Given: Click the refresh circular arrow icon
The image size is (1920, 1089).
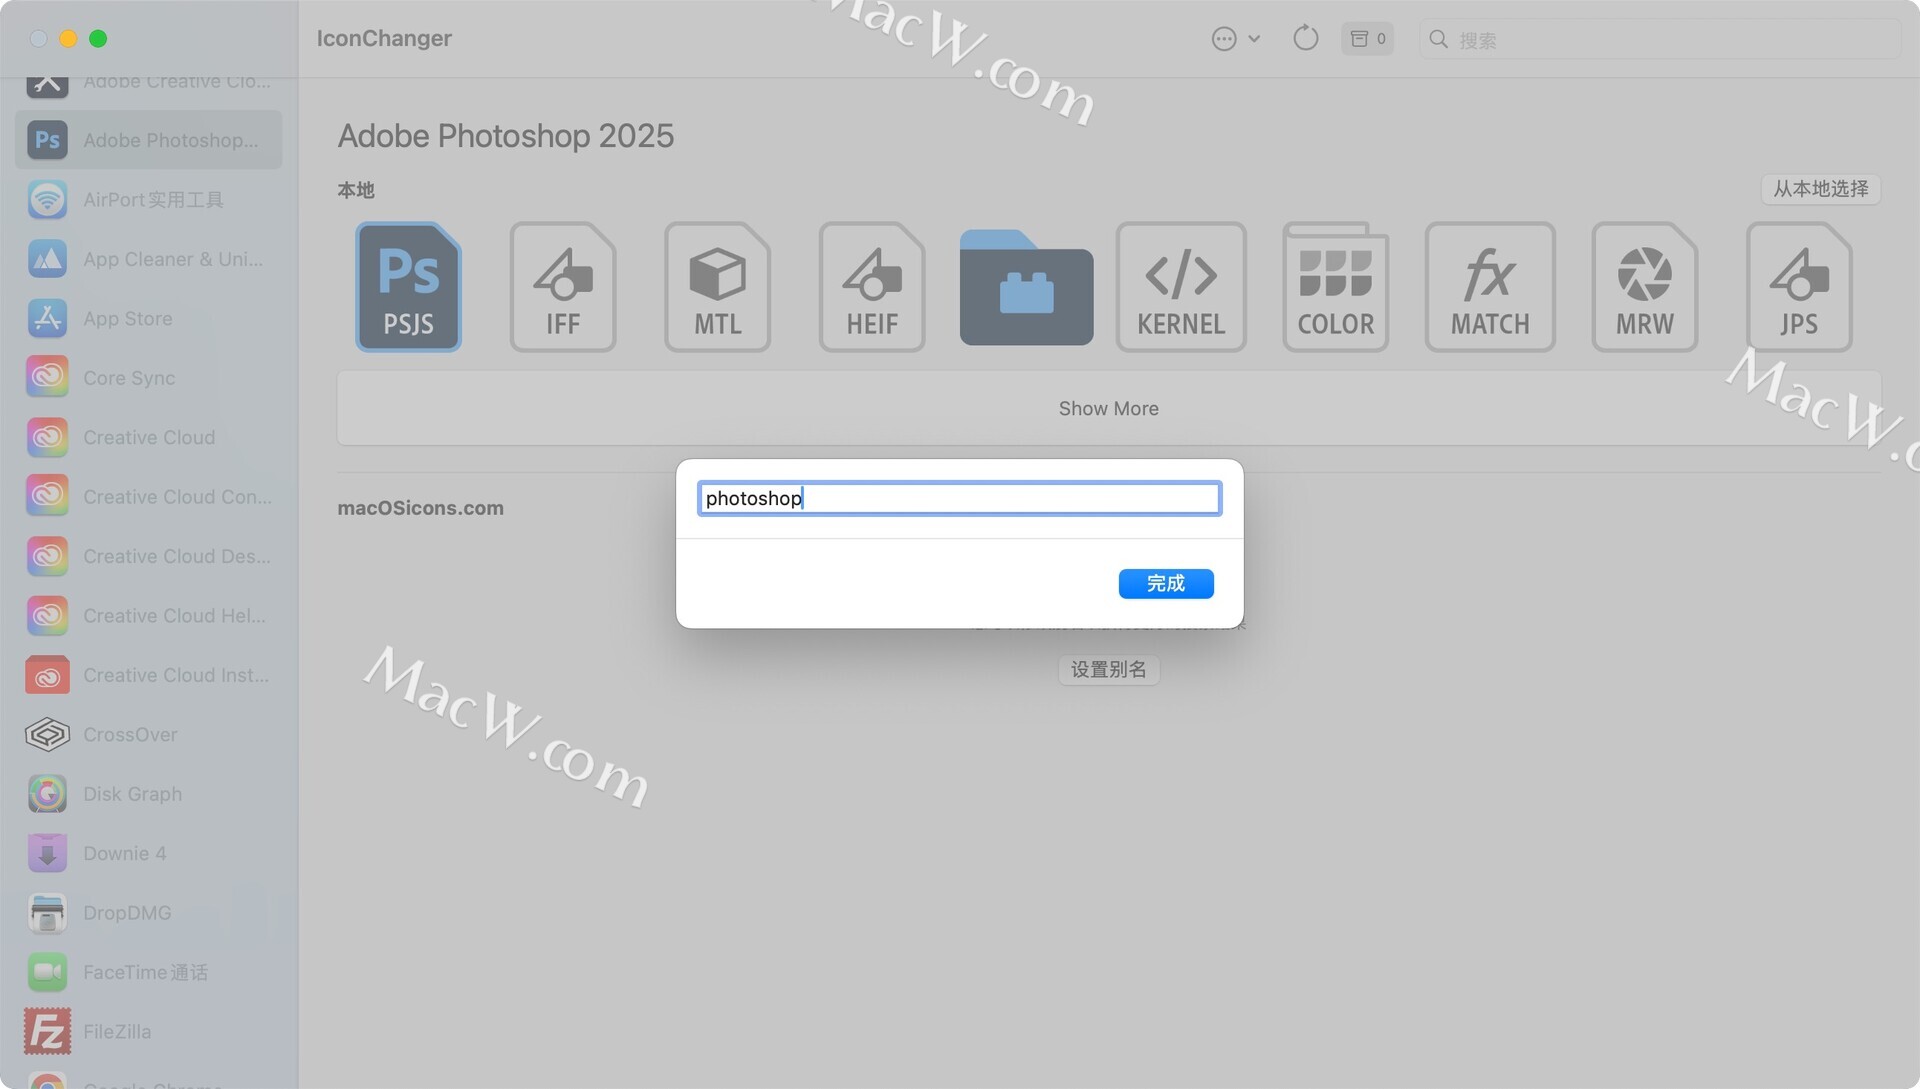Looking at the screenshot, I should (x=1305, y=39).
